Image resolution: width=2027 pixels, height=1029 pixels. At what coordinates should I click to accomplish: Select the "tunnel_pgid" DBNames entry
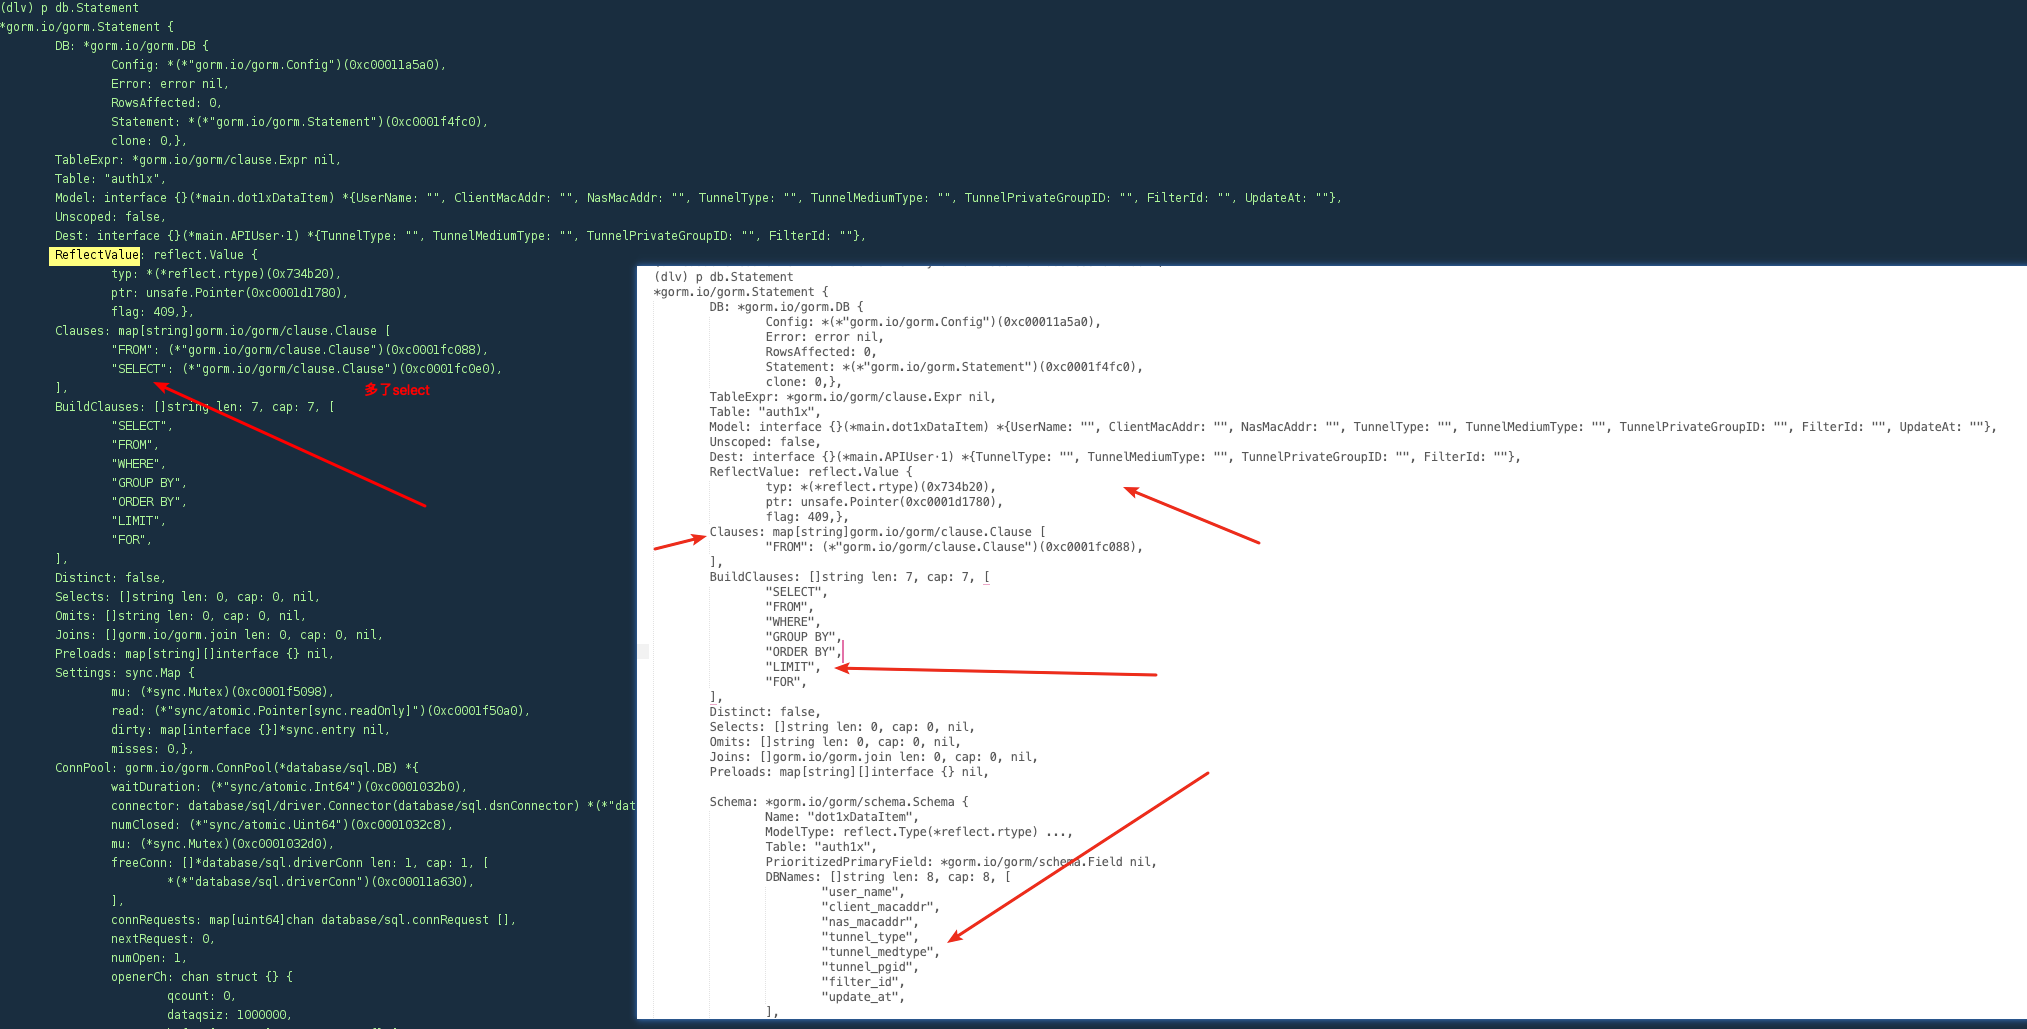click(870, 967)
